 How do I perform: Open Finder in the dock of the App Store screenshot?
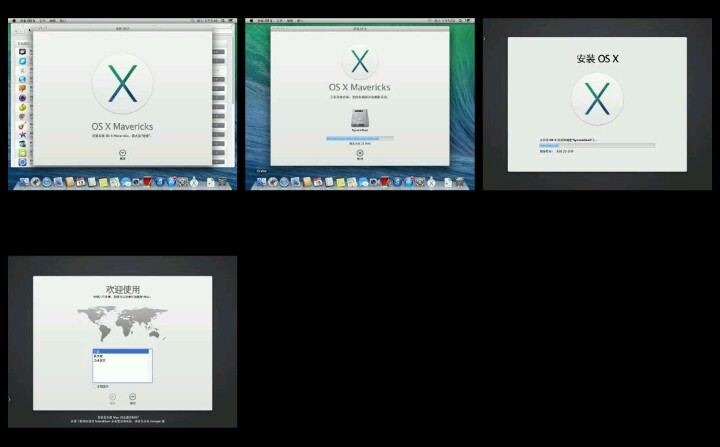click(x=24, y=182)
